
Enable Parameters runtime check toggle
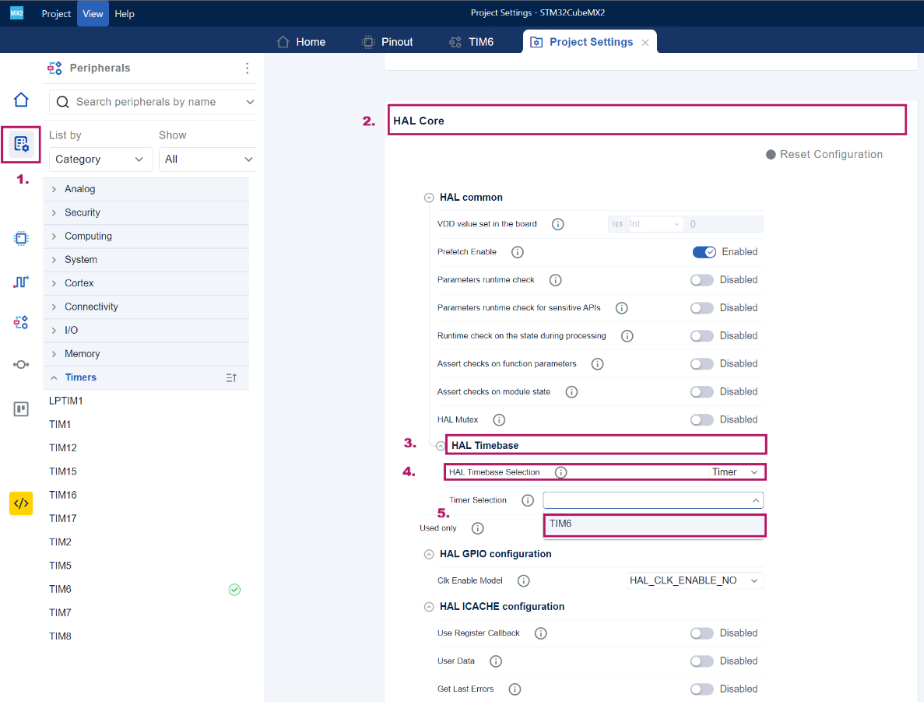[x=702, y=280]
